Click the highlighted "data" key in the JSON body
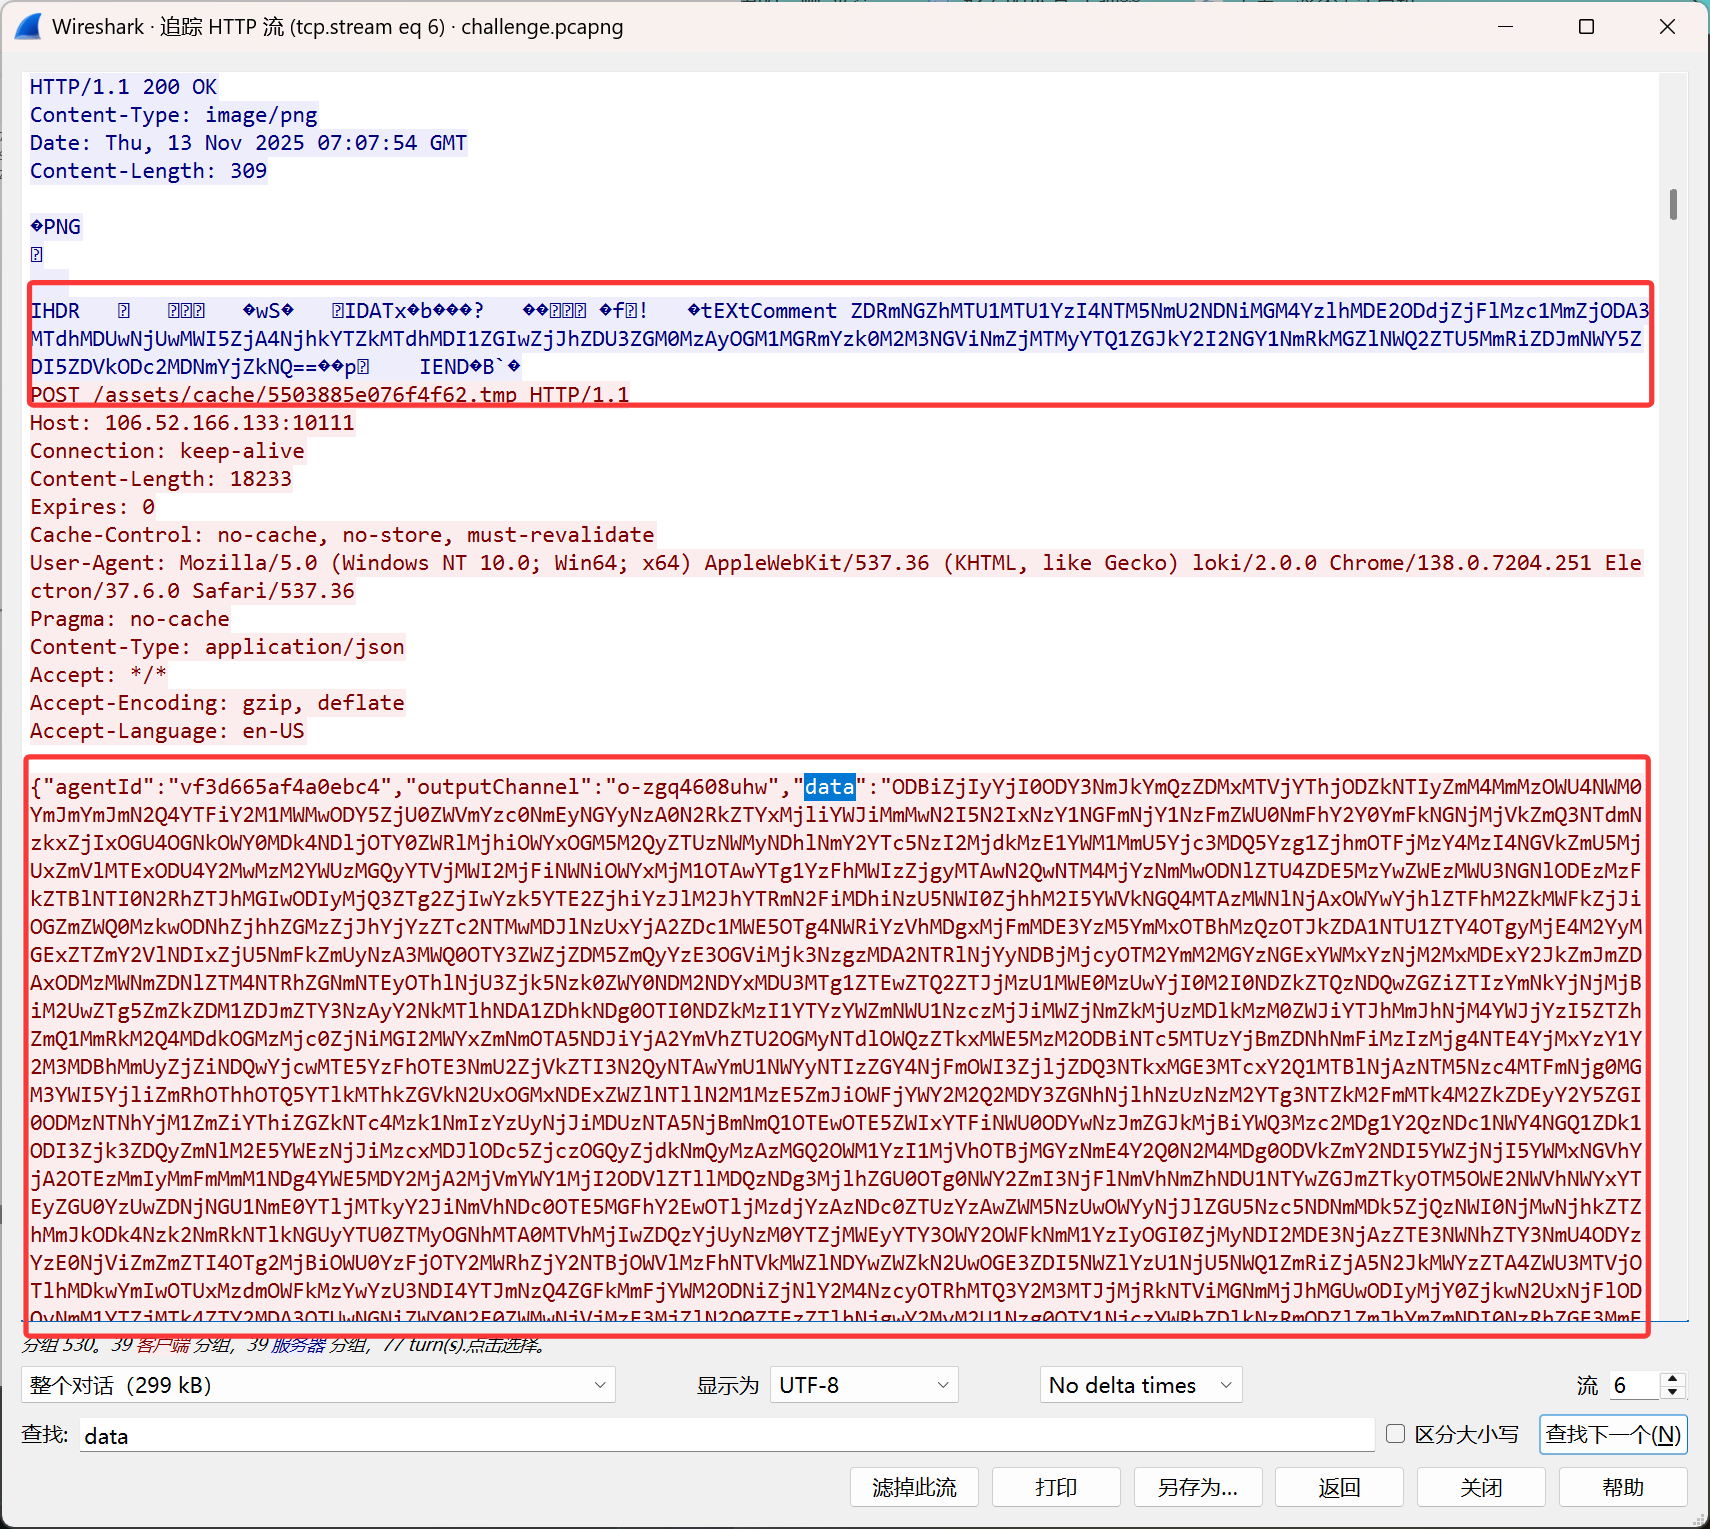Image resolution: width=1710 pixels, height=1529 pixels. [830, 787]
